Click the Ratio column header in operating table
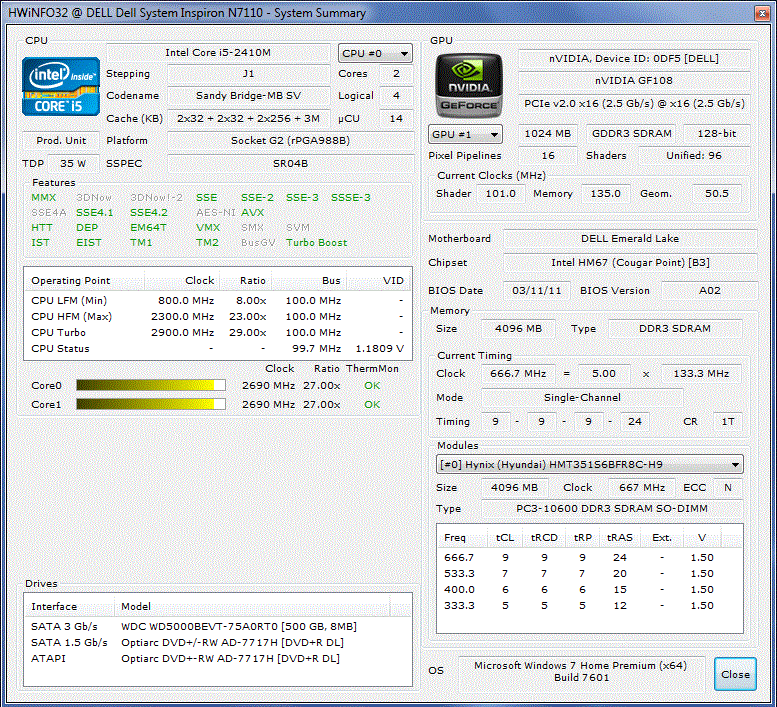The width and height of the screenshot is (777, 707). pyautogui.click(x=245, y=280)
